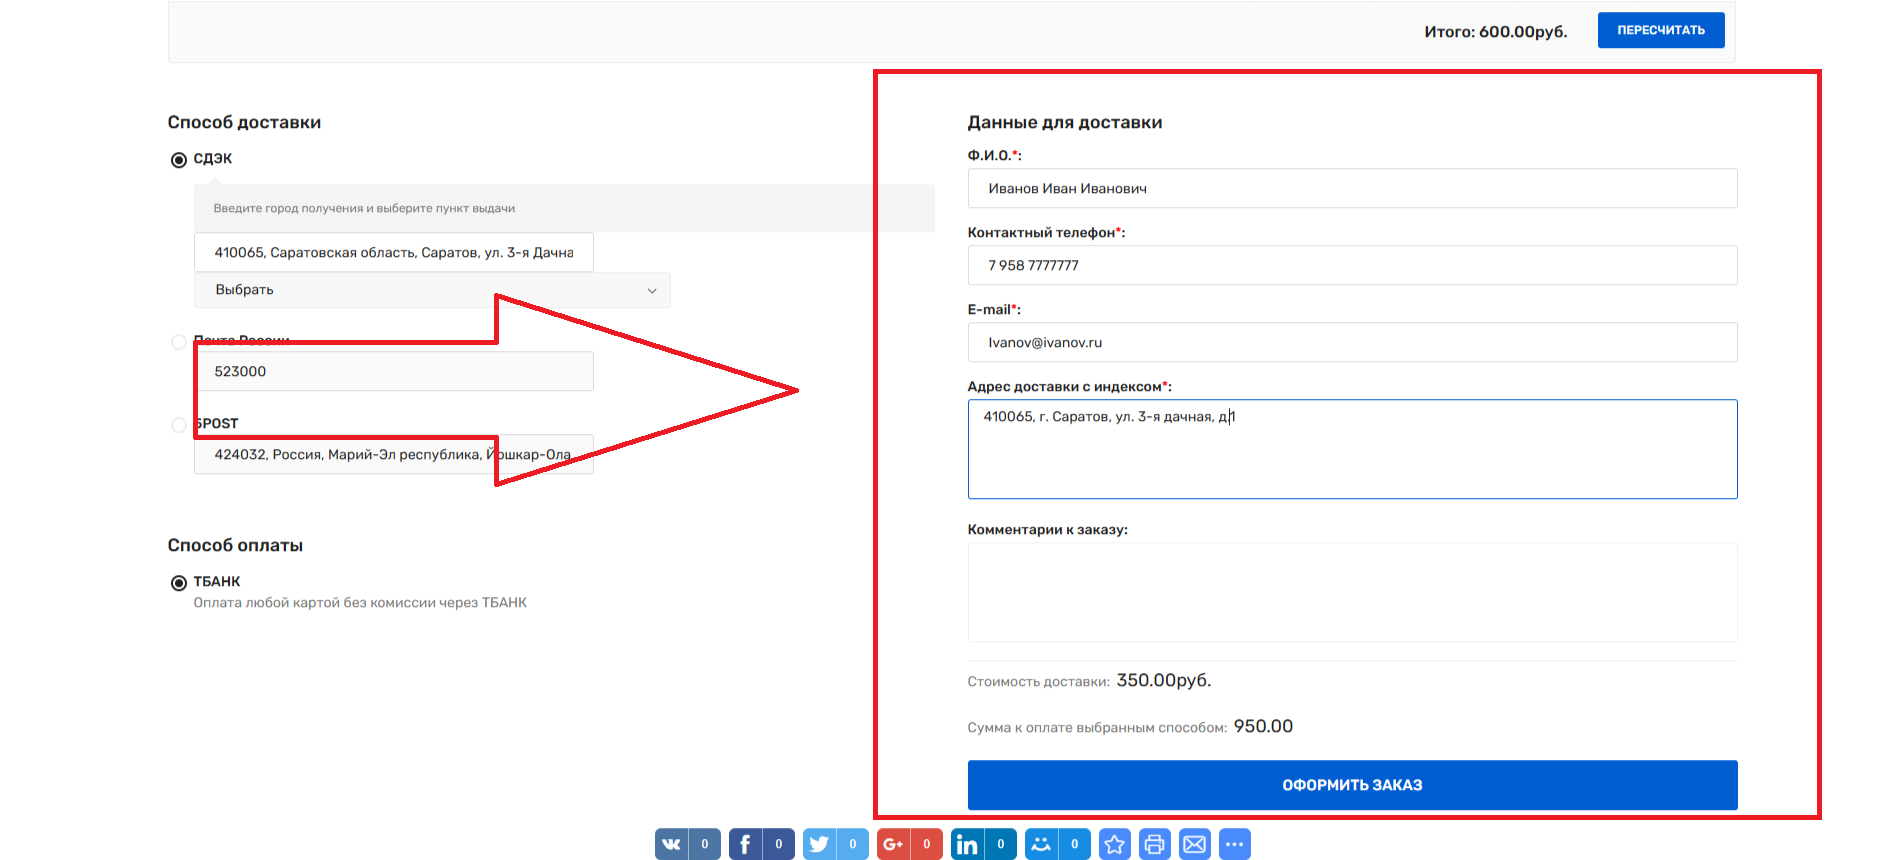The image size is (1878, 860).
Task: Click the ПЕРЕСЧИТАТЬ button
Action: pos(1660,30)
